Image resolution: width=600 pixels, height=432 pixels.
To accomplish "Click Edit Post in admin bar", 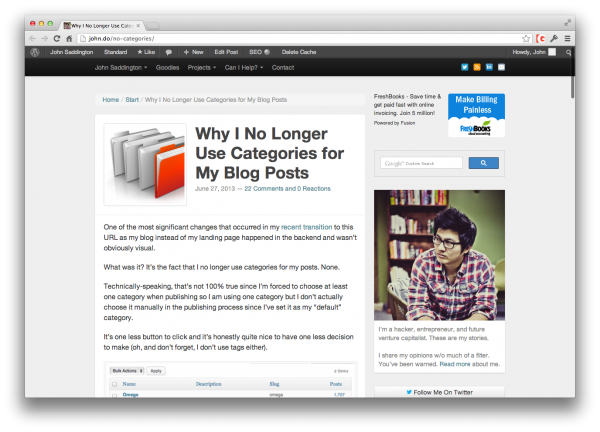I will tap(226, 52).
